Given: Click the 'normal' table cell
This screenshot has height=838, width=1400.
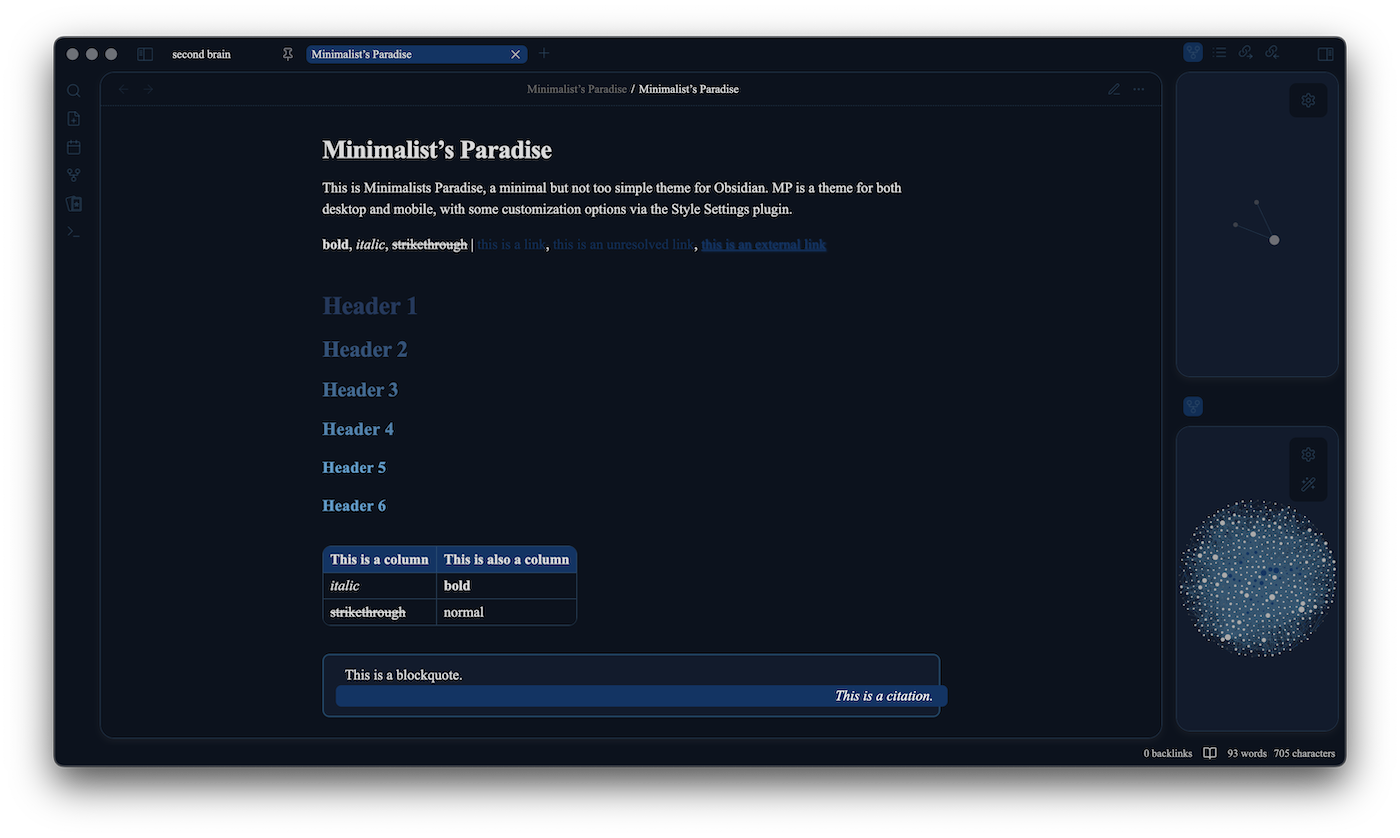Looking at the screenshot, I should (x=506, y=612).
